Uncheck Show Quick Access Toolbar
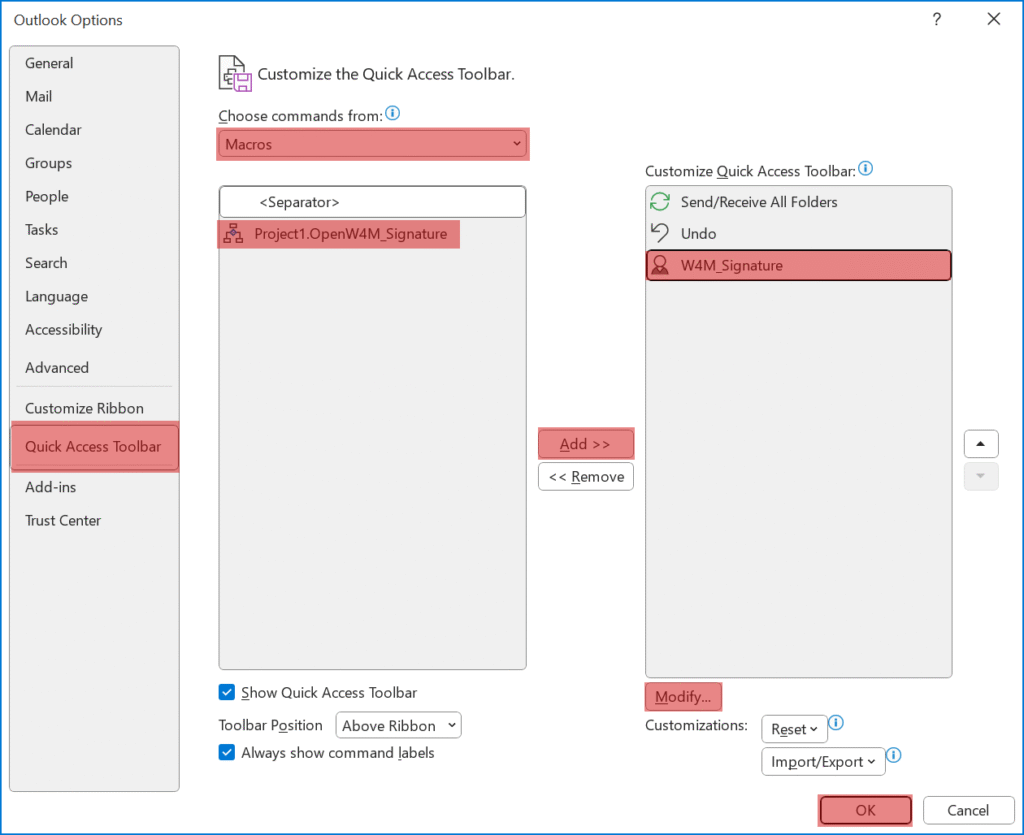Image resolution: width=1024 pixels, height=835 pixels. coord(227,692)
